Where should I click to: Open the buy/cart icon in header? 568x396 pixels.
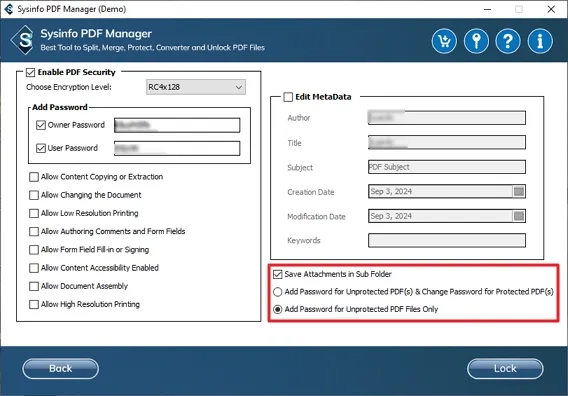444,41
